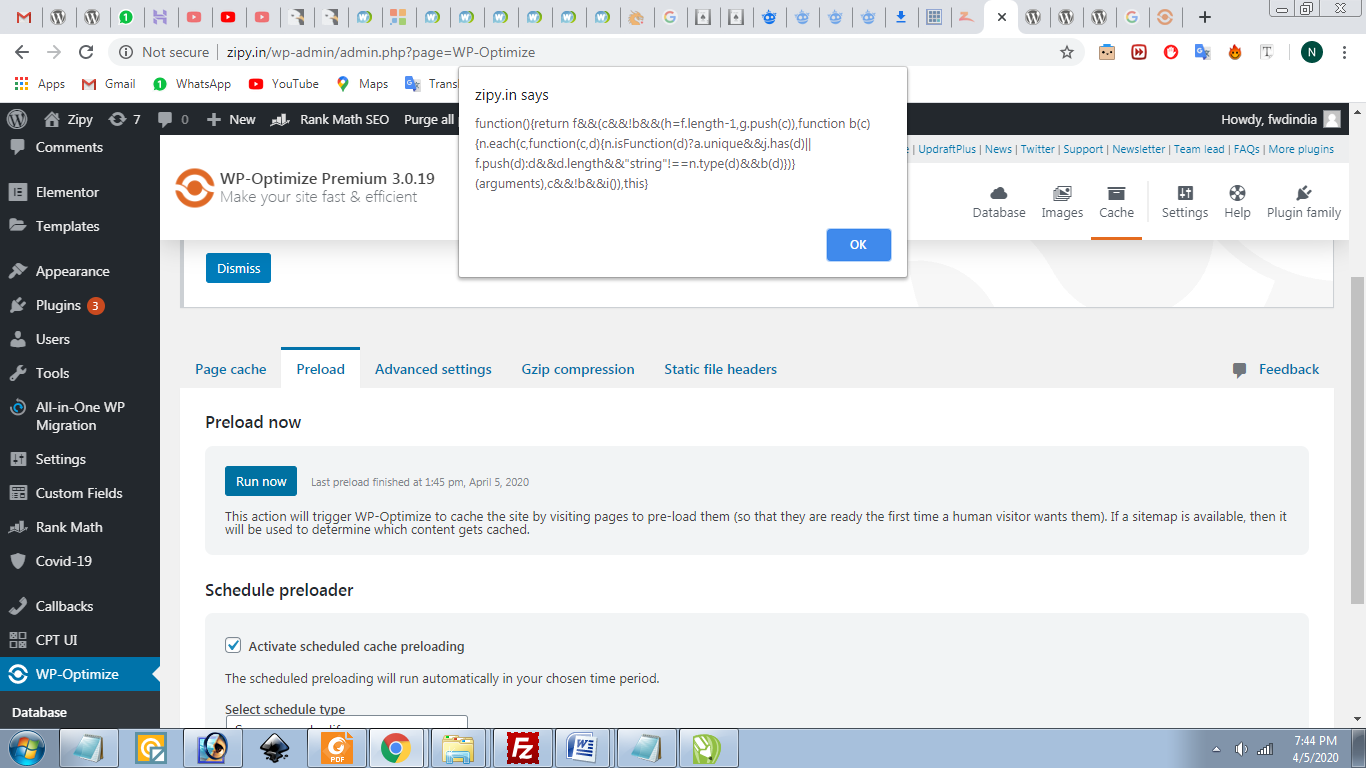The image size is (1366, 768).
Task: Open Custom Fields in the sidebar
Action: (80, 493)
